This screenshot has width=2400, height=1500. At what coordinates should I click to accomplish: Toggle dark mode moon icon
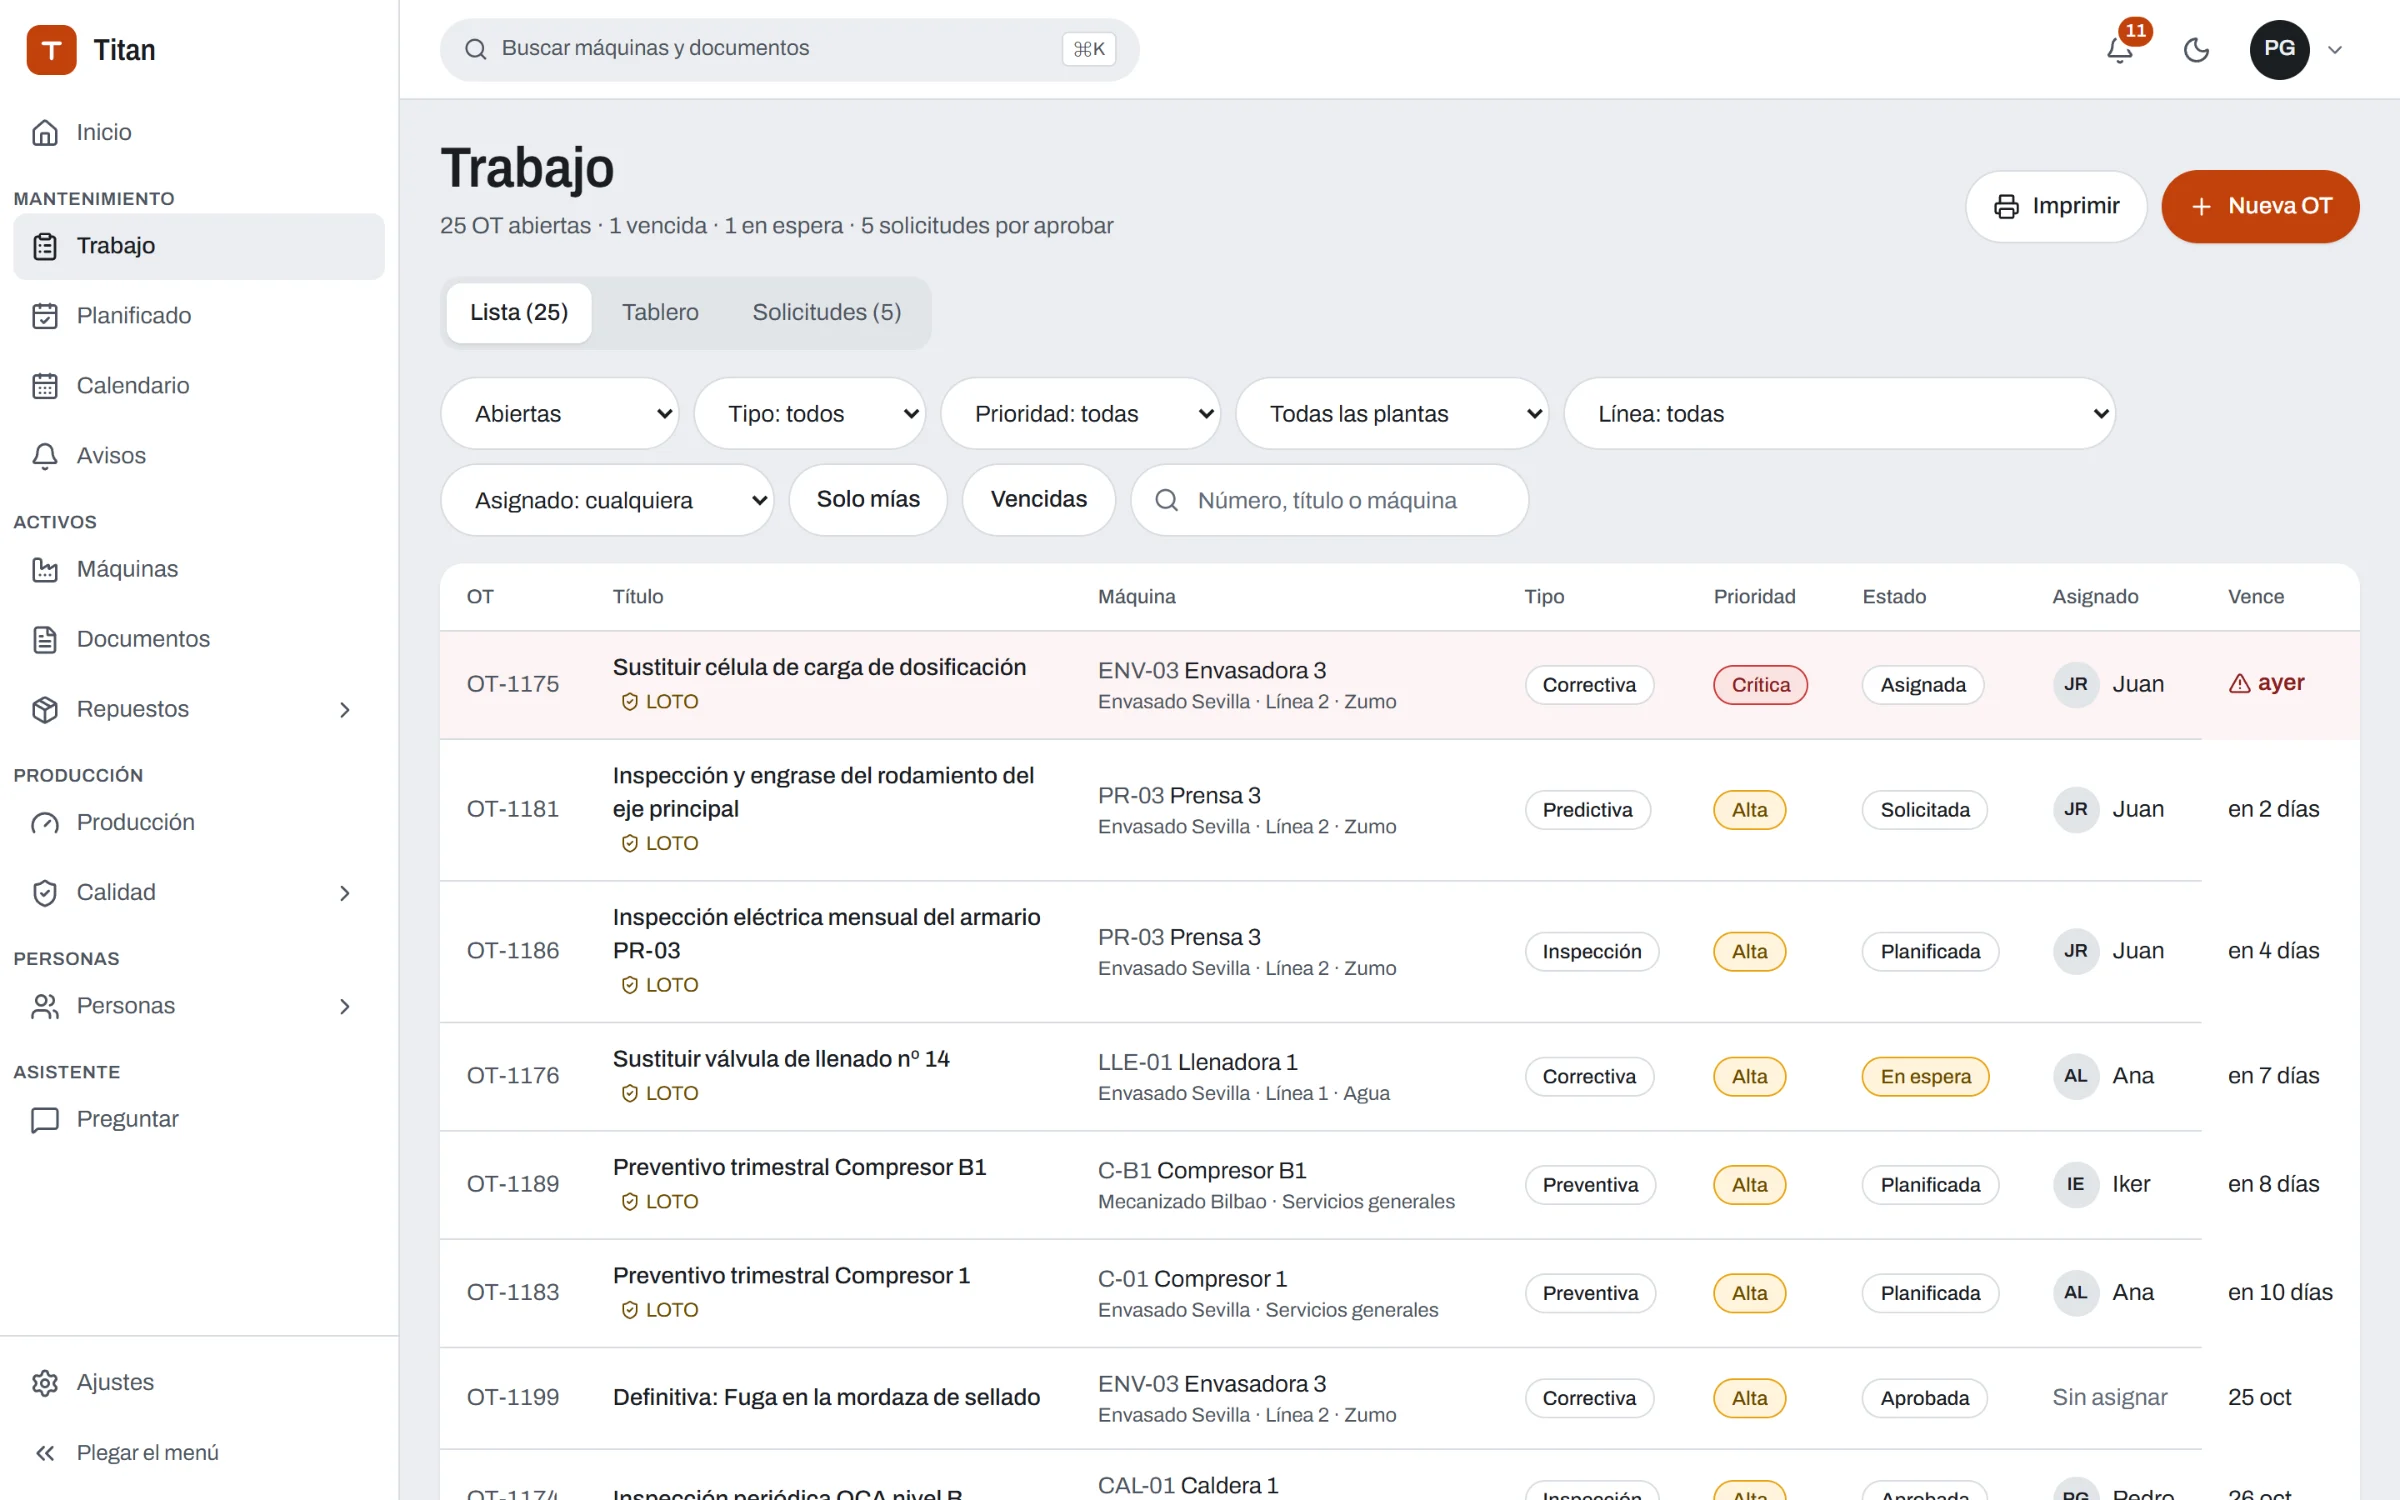2196,49
